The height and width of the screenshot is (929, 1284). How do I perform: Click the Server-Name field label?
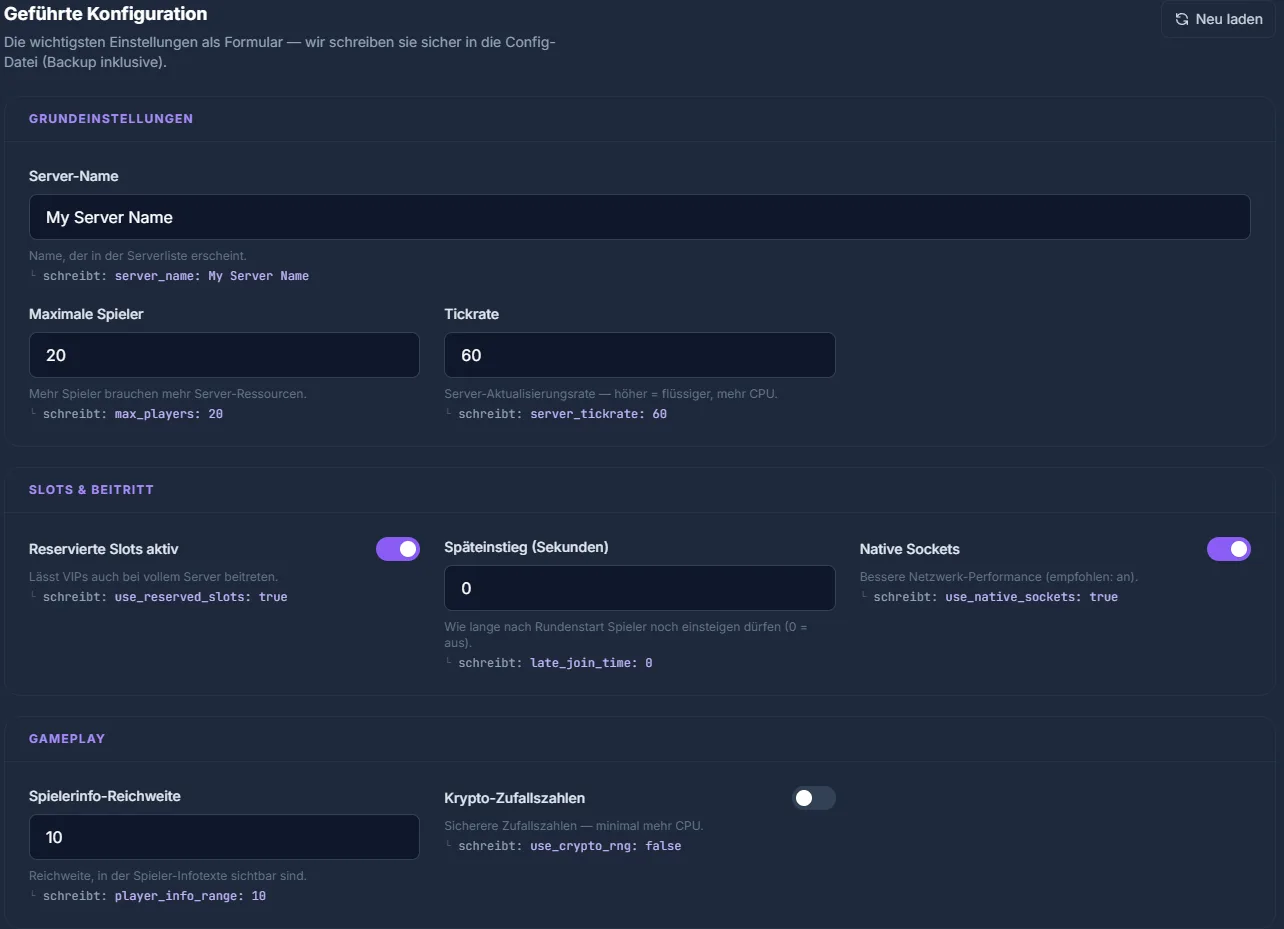74,176
